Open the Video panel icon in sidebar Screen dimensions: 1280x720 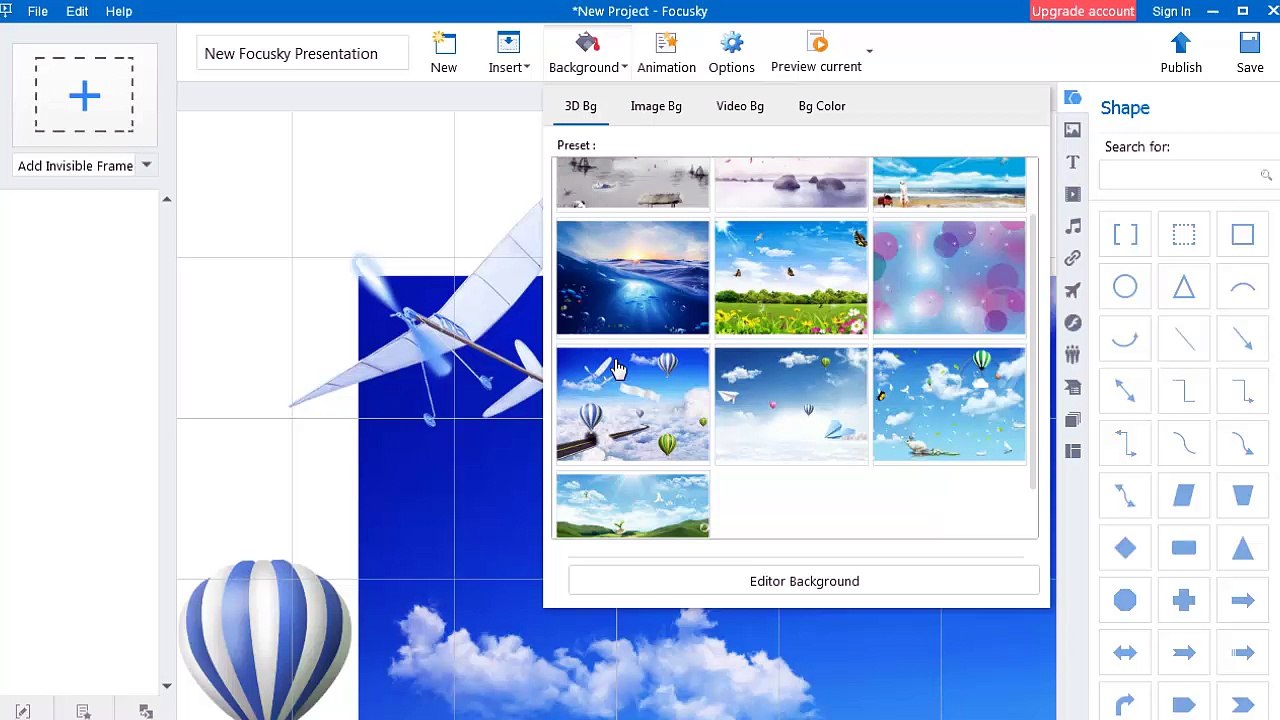click(1073, 194)
